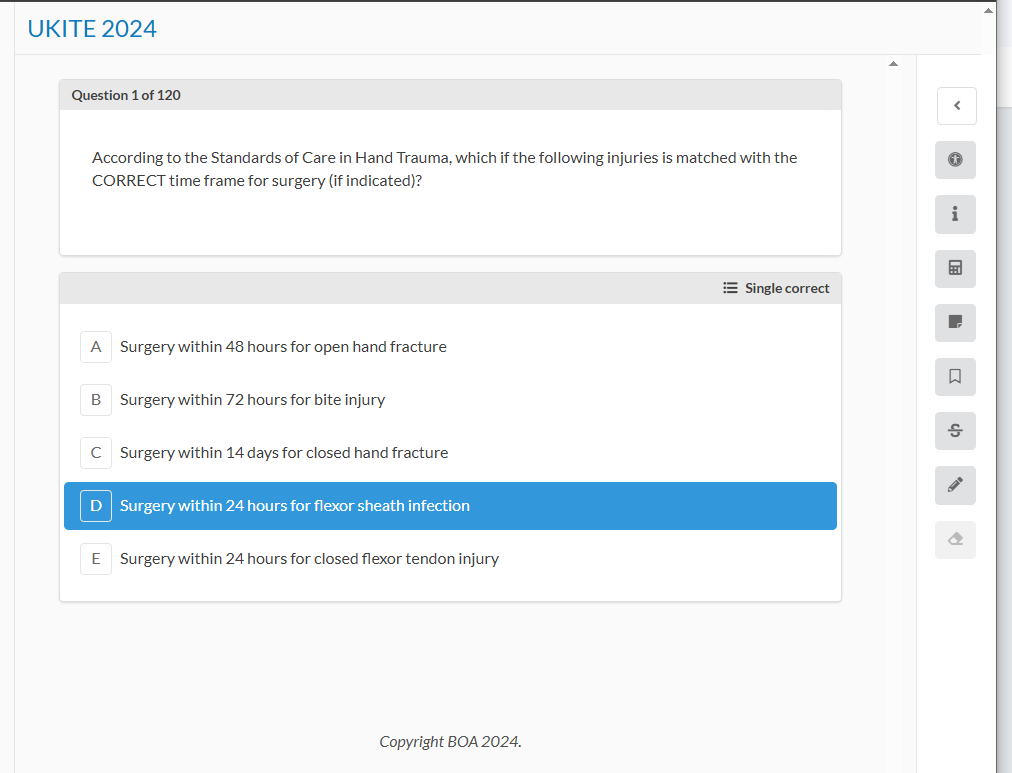This screenshot has width=1012, height=773.
Task: Click the page scrollbar up arrow
Action: click(x=988, y=10)
